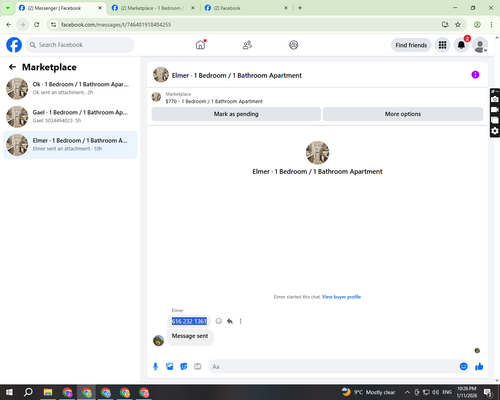Open a new browser tab

click(300, 8)
